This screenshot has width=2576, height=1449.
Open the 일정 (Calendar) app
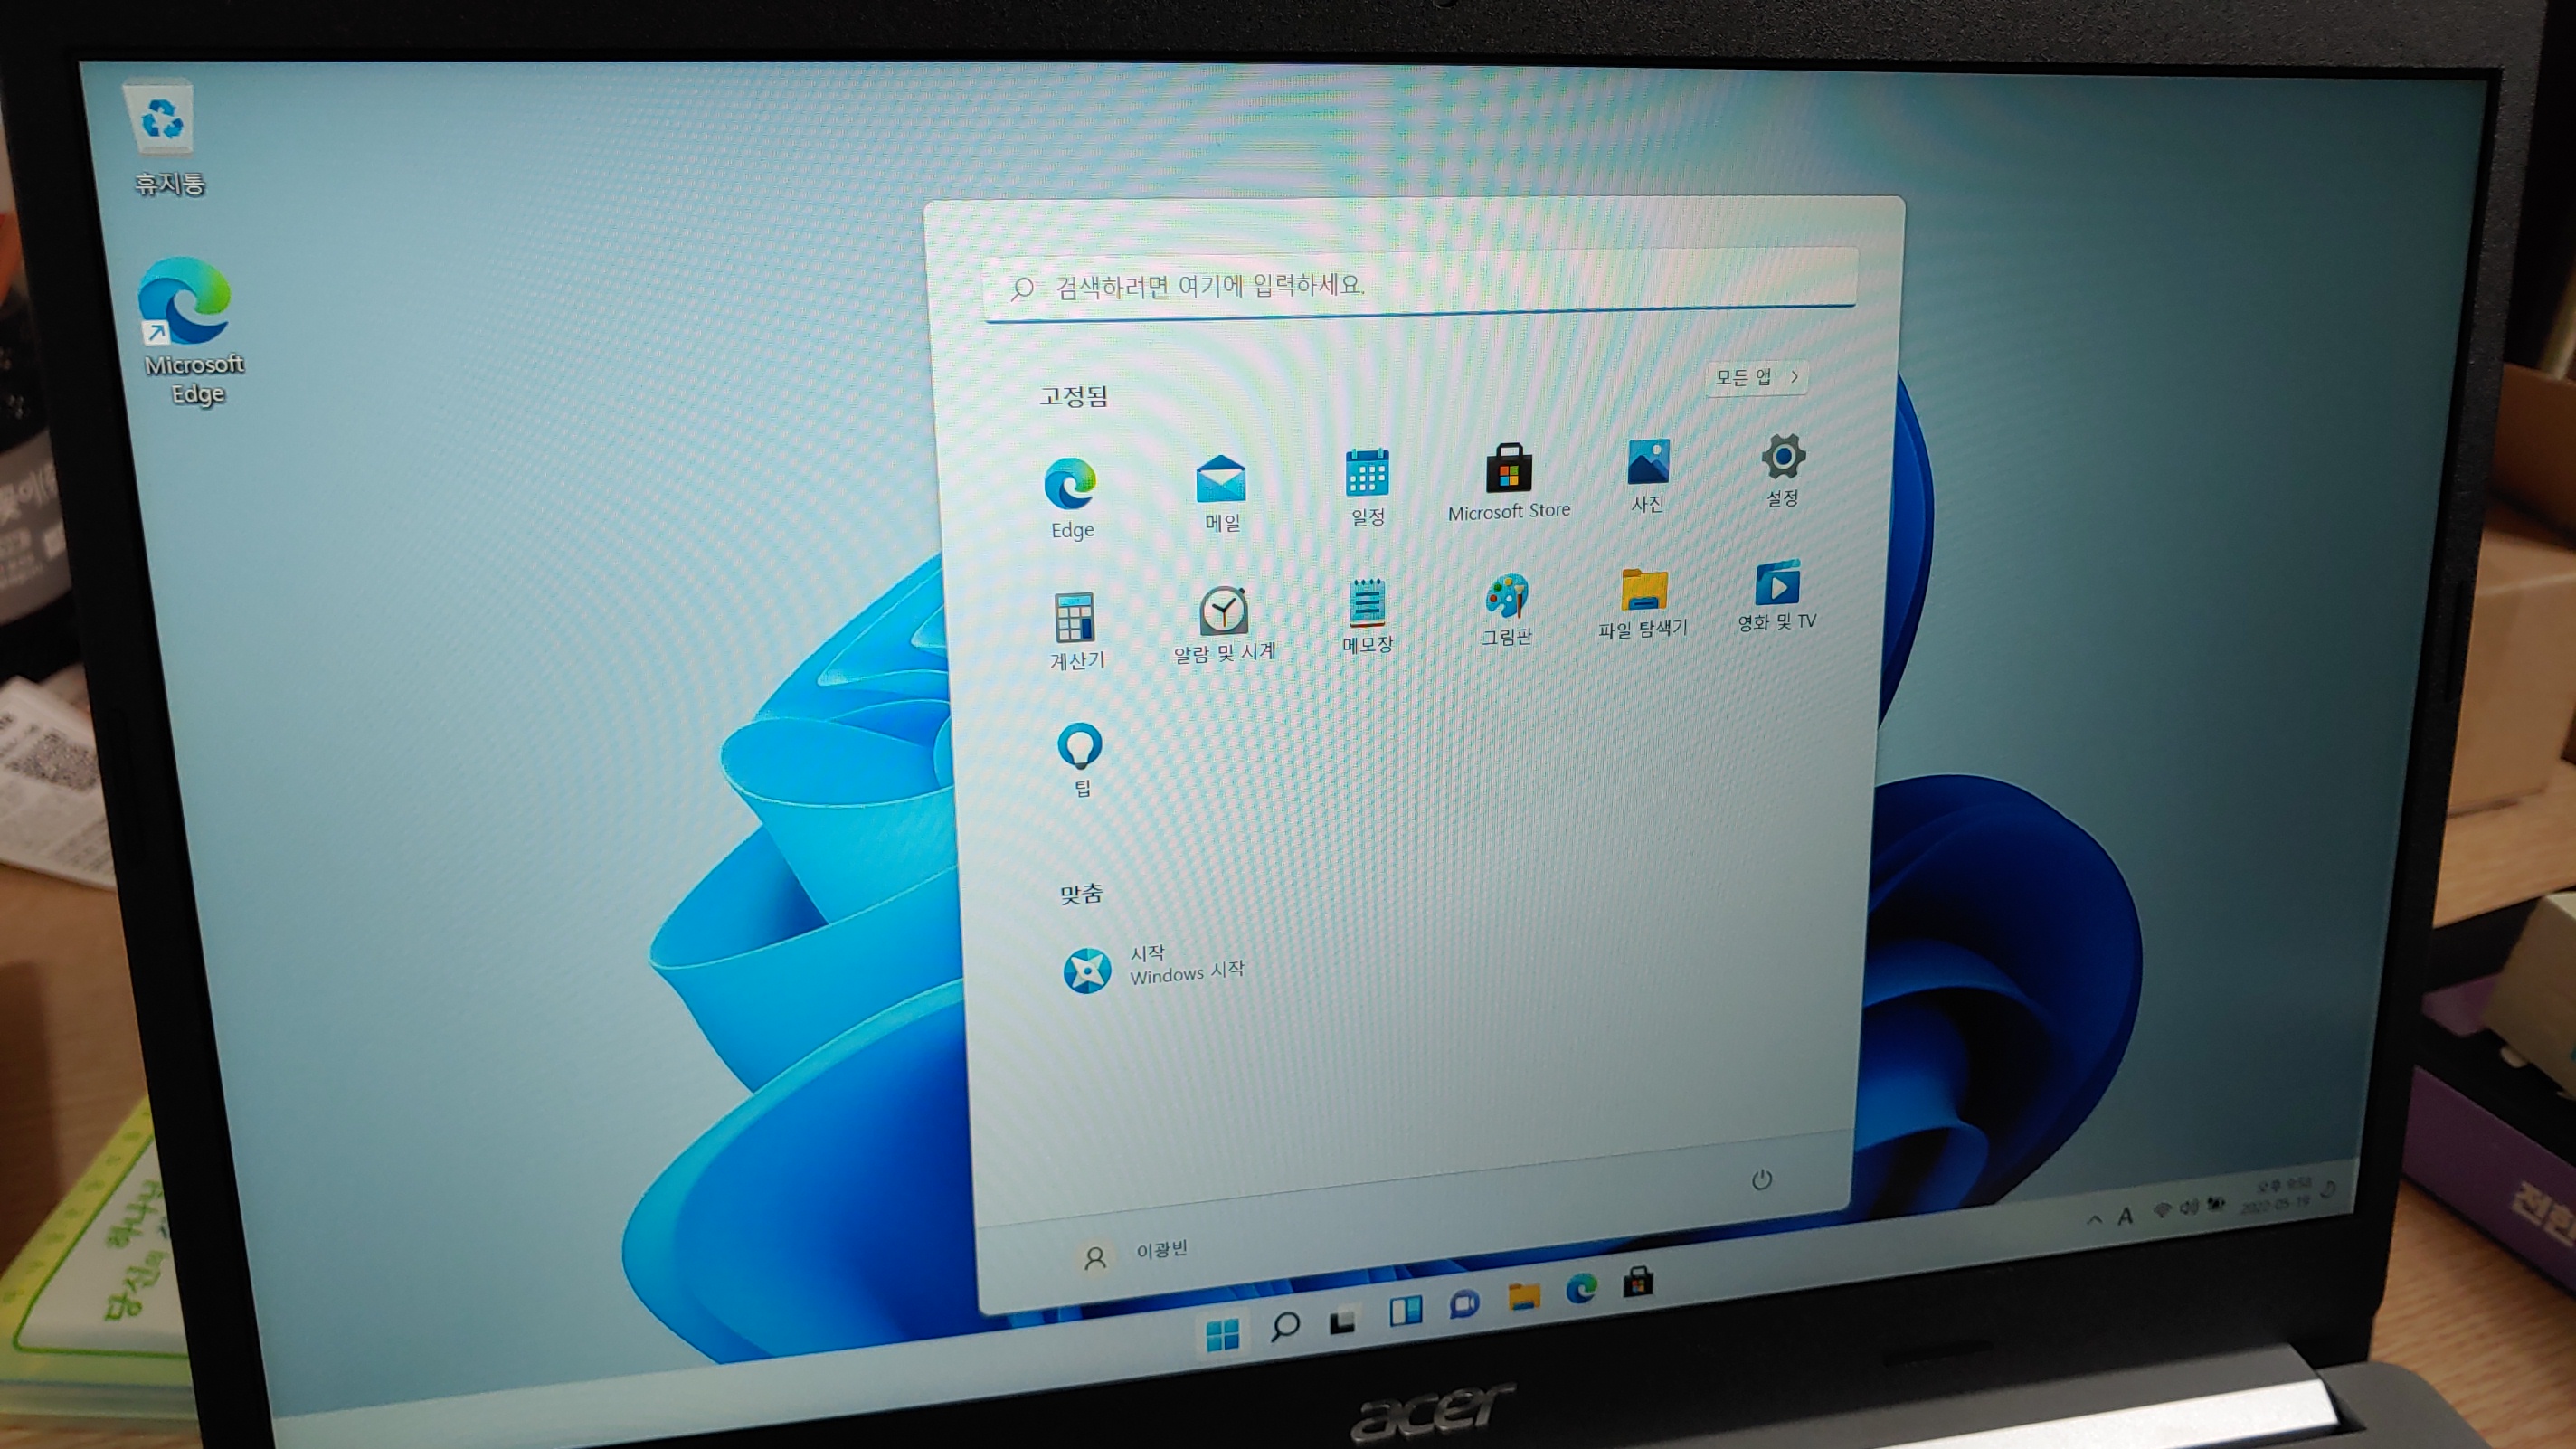point(1367,487)
